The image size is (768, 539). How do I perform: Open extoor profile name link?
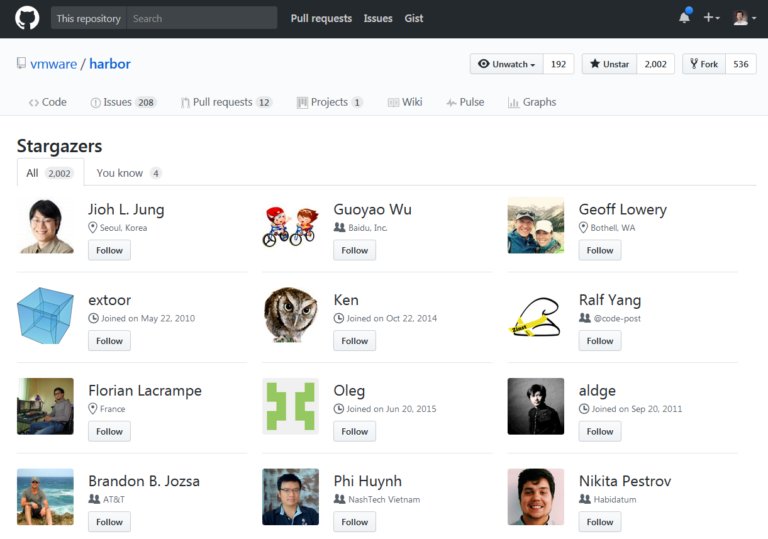[110, 300]
